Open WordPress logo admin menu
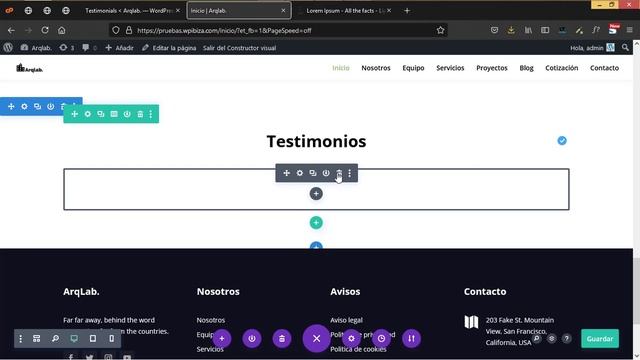 (8, 47)
